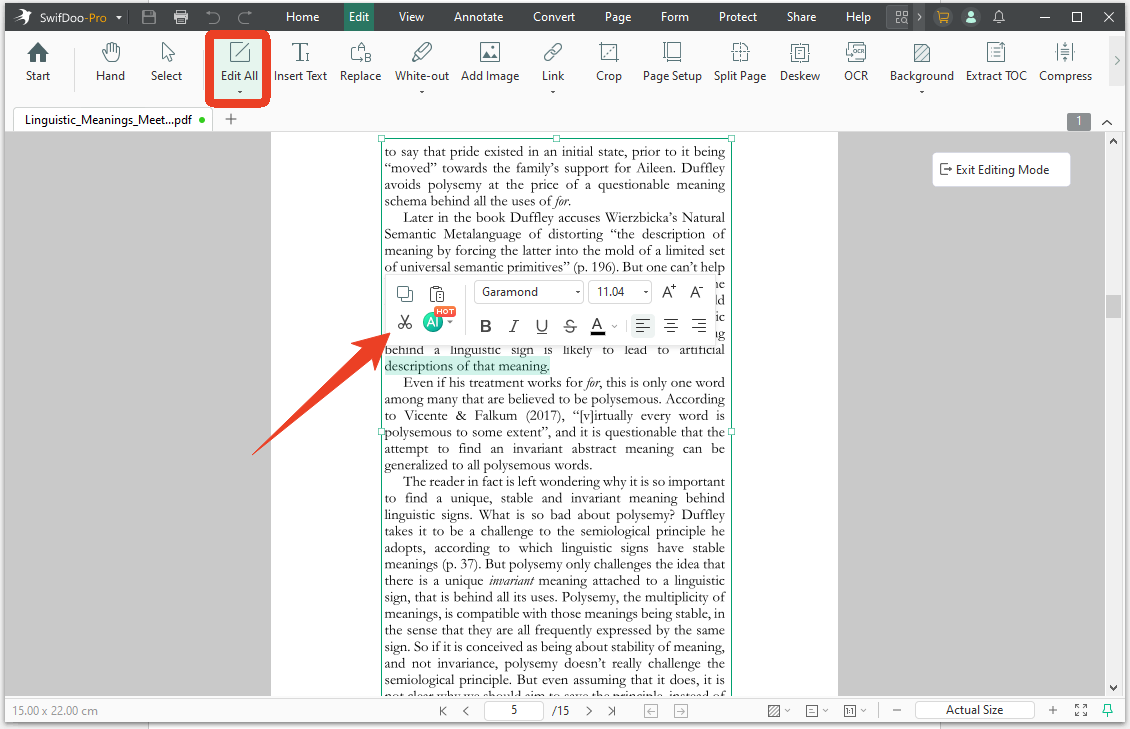Open the Protect menu tab
Image resolution: width=1130 pixels, height=729 pixels.
click(738, 17)
